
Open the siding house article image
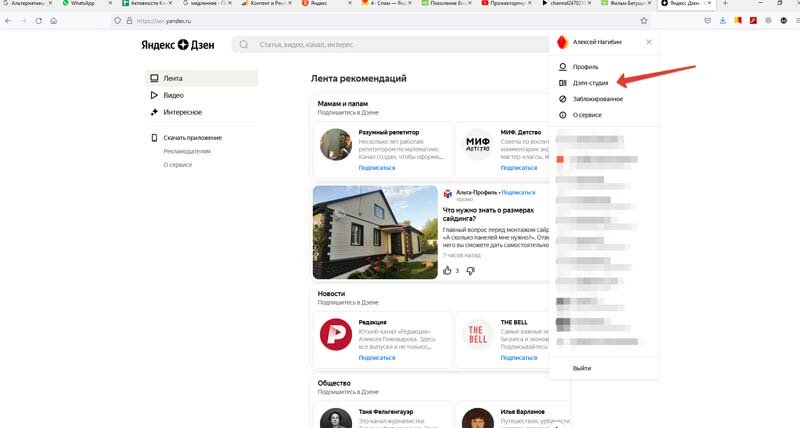[375, 233]
